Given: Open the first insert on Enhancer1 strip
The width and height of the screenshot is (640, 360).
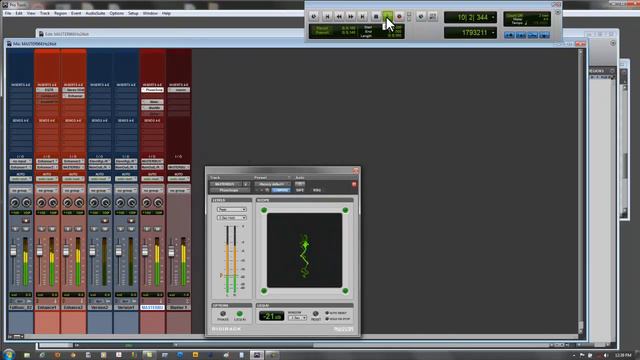Looking at the screenshot, I should coord(47,90).
